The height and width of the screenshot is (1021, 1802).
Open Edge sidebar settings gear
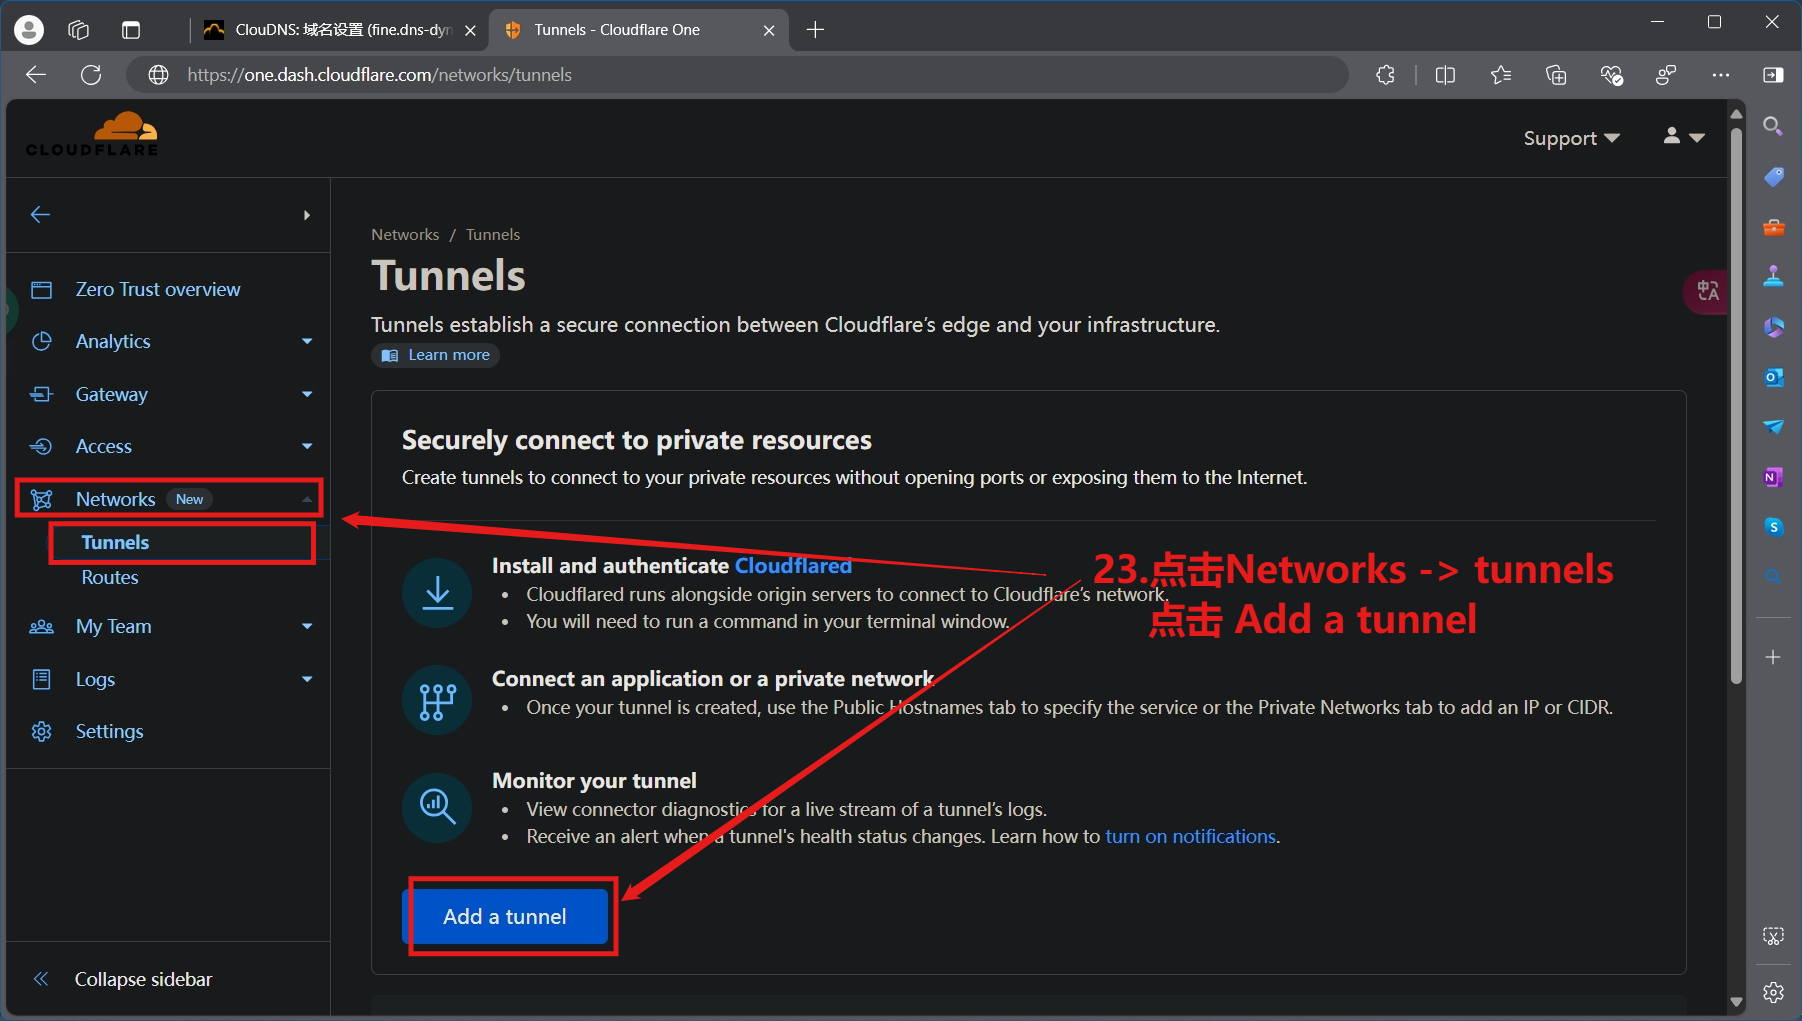click(1773, 992)
